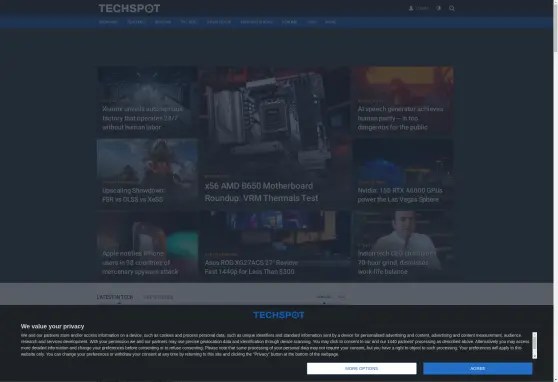Open Nvidia RTX A6000 Las Vegas Sphere article
Screen dimensions: 558x382
click(x=400, y=195)
